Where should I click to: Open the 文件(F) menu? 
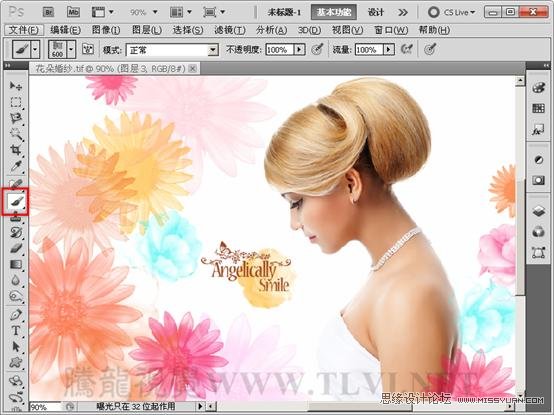pos(23,30)
